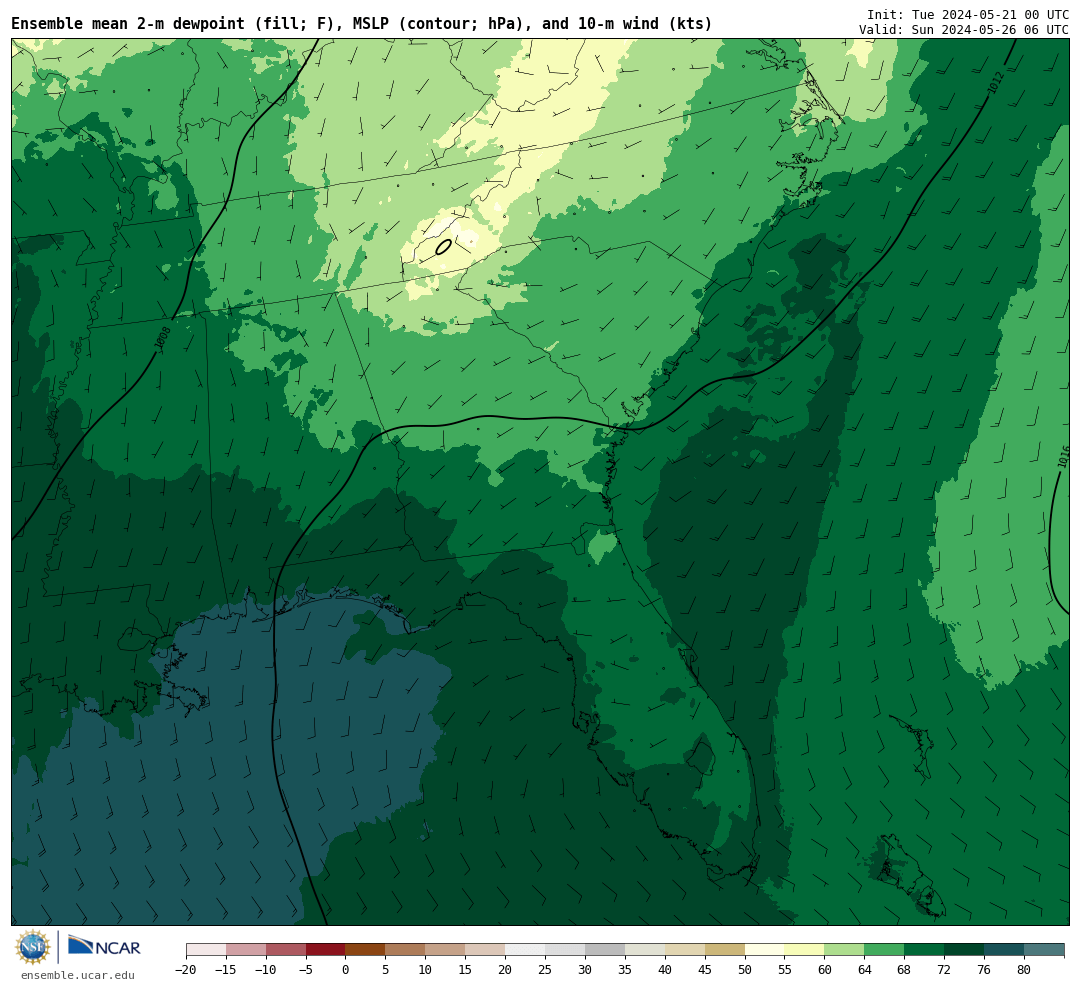Click the light green swatch between 60 and 64
This screenshot has width=1080, height=988.
tap(844, 950)
